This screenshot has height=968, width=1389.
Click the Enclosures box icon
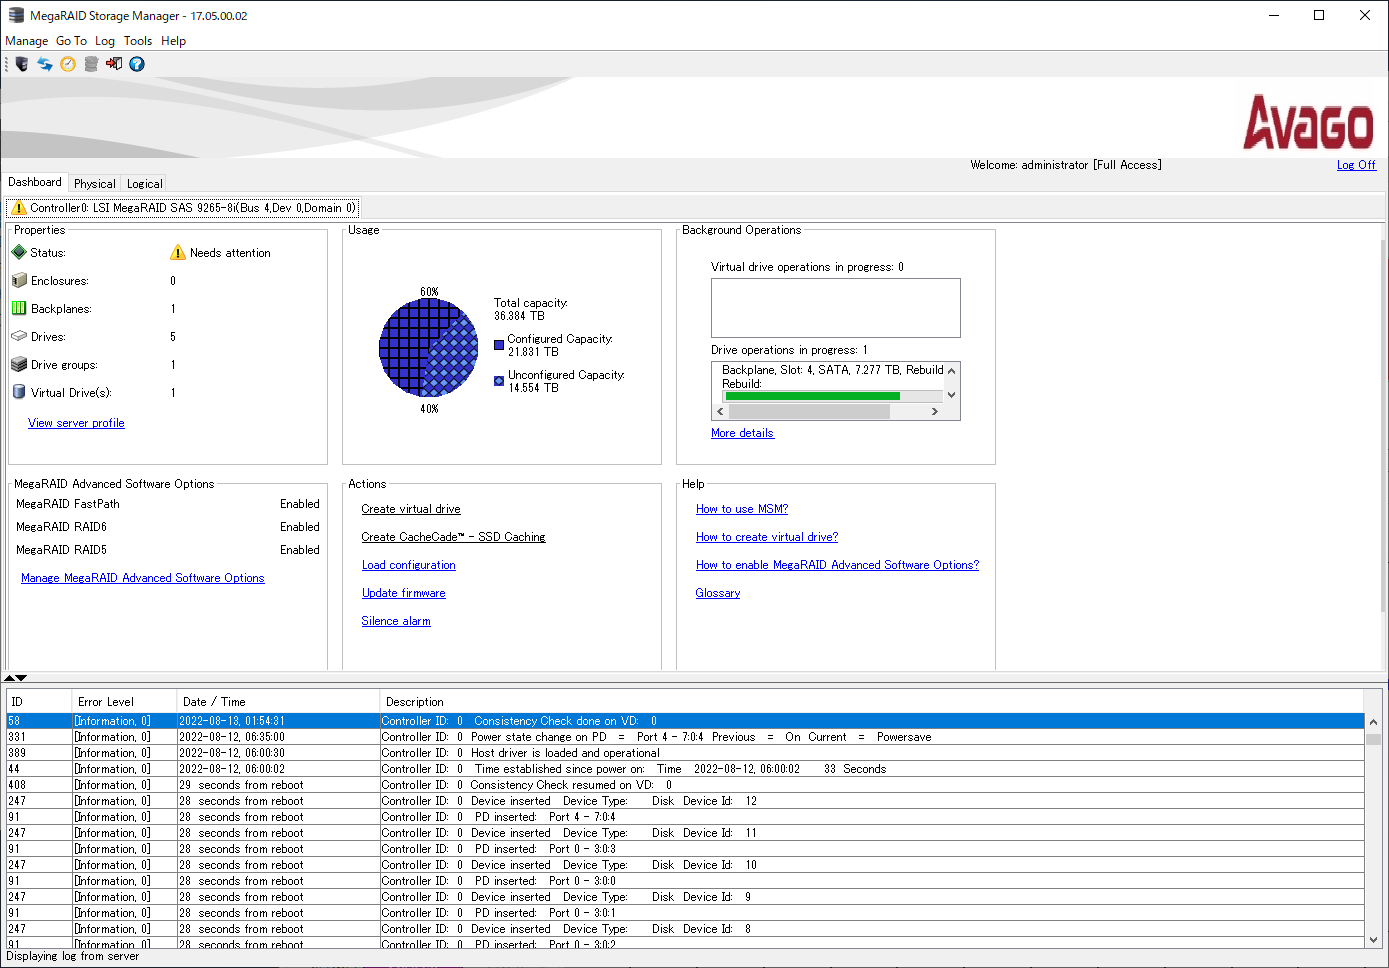pyautogui.click(x=19, y=280)
